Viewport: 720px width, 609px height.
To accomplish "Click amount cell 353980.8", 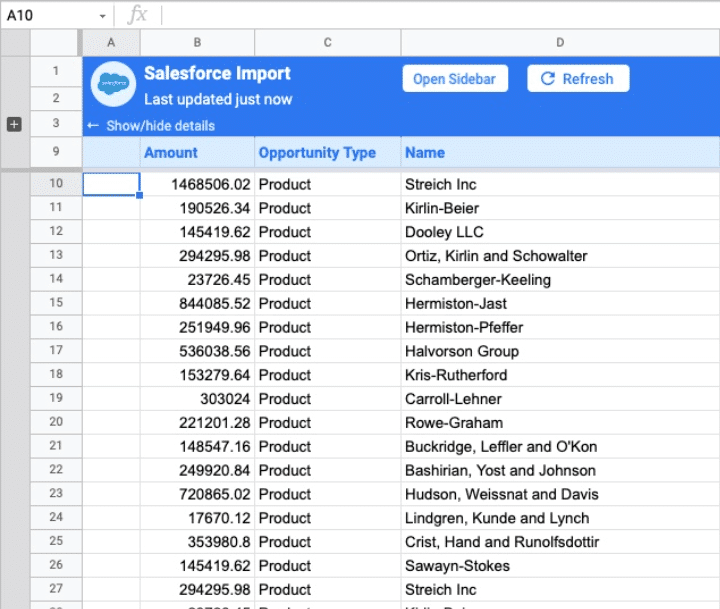I will [197, 542].
